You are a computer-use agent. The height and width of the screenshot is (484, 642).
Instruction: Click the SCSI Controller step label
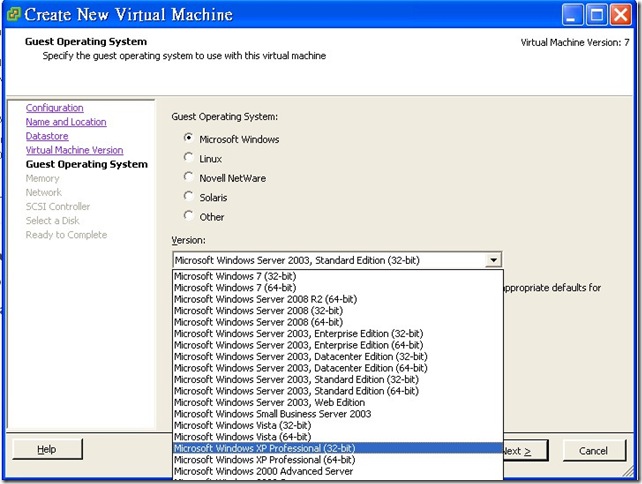click(x=58, y=206)
